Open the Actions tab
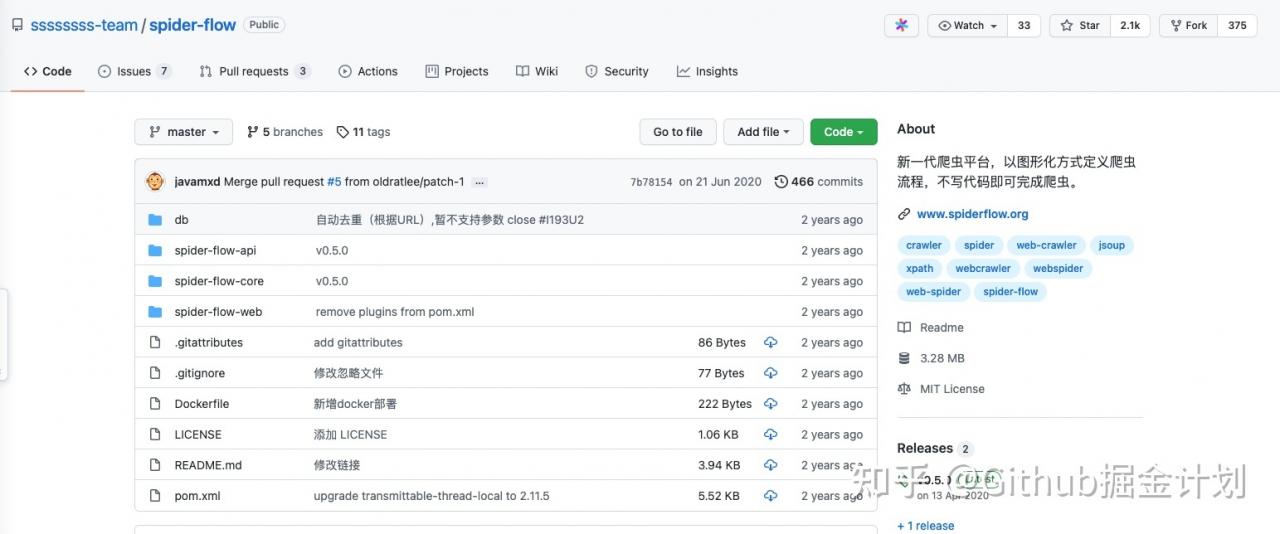 (368, 71)
